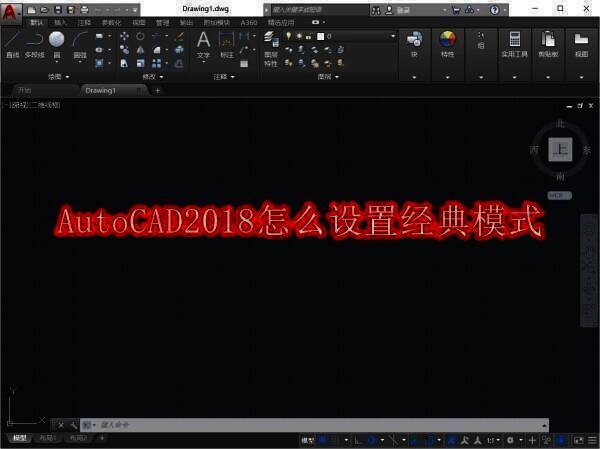Viewport: 600px width, 449px height.
Task: Switch to the Insert (插入) ribbon tab
Action: coord(60,23)
